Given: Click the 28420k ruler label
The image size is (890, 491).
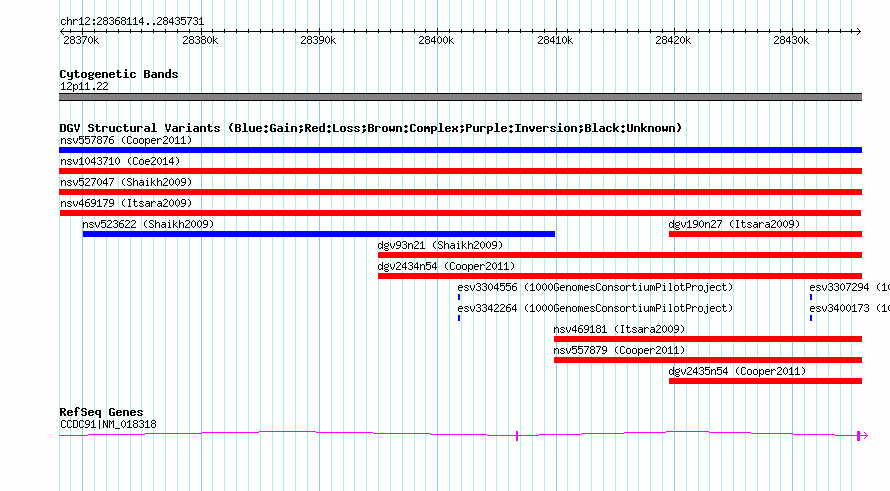Looking at the screenshot, I should [673, 40].
